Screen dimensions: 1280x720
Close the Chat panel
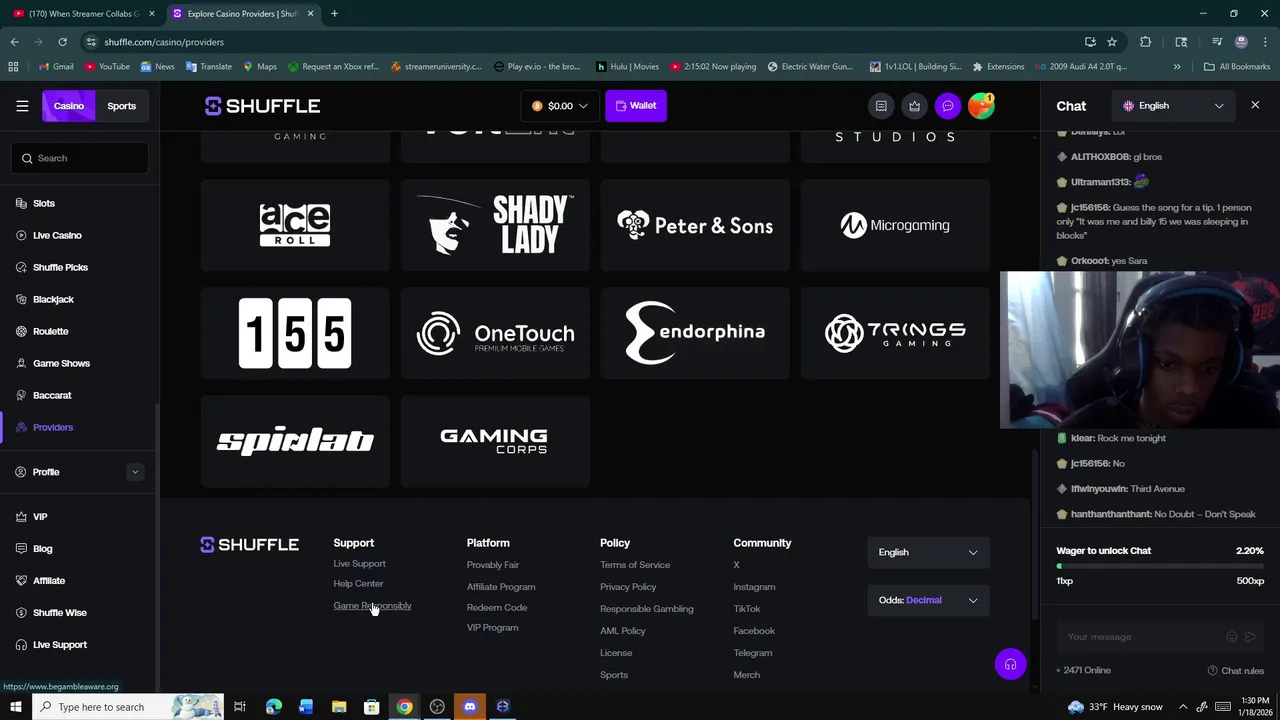tap(1255, 105)
